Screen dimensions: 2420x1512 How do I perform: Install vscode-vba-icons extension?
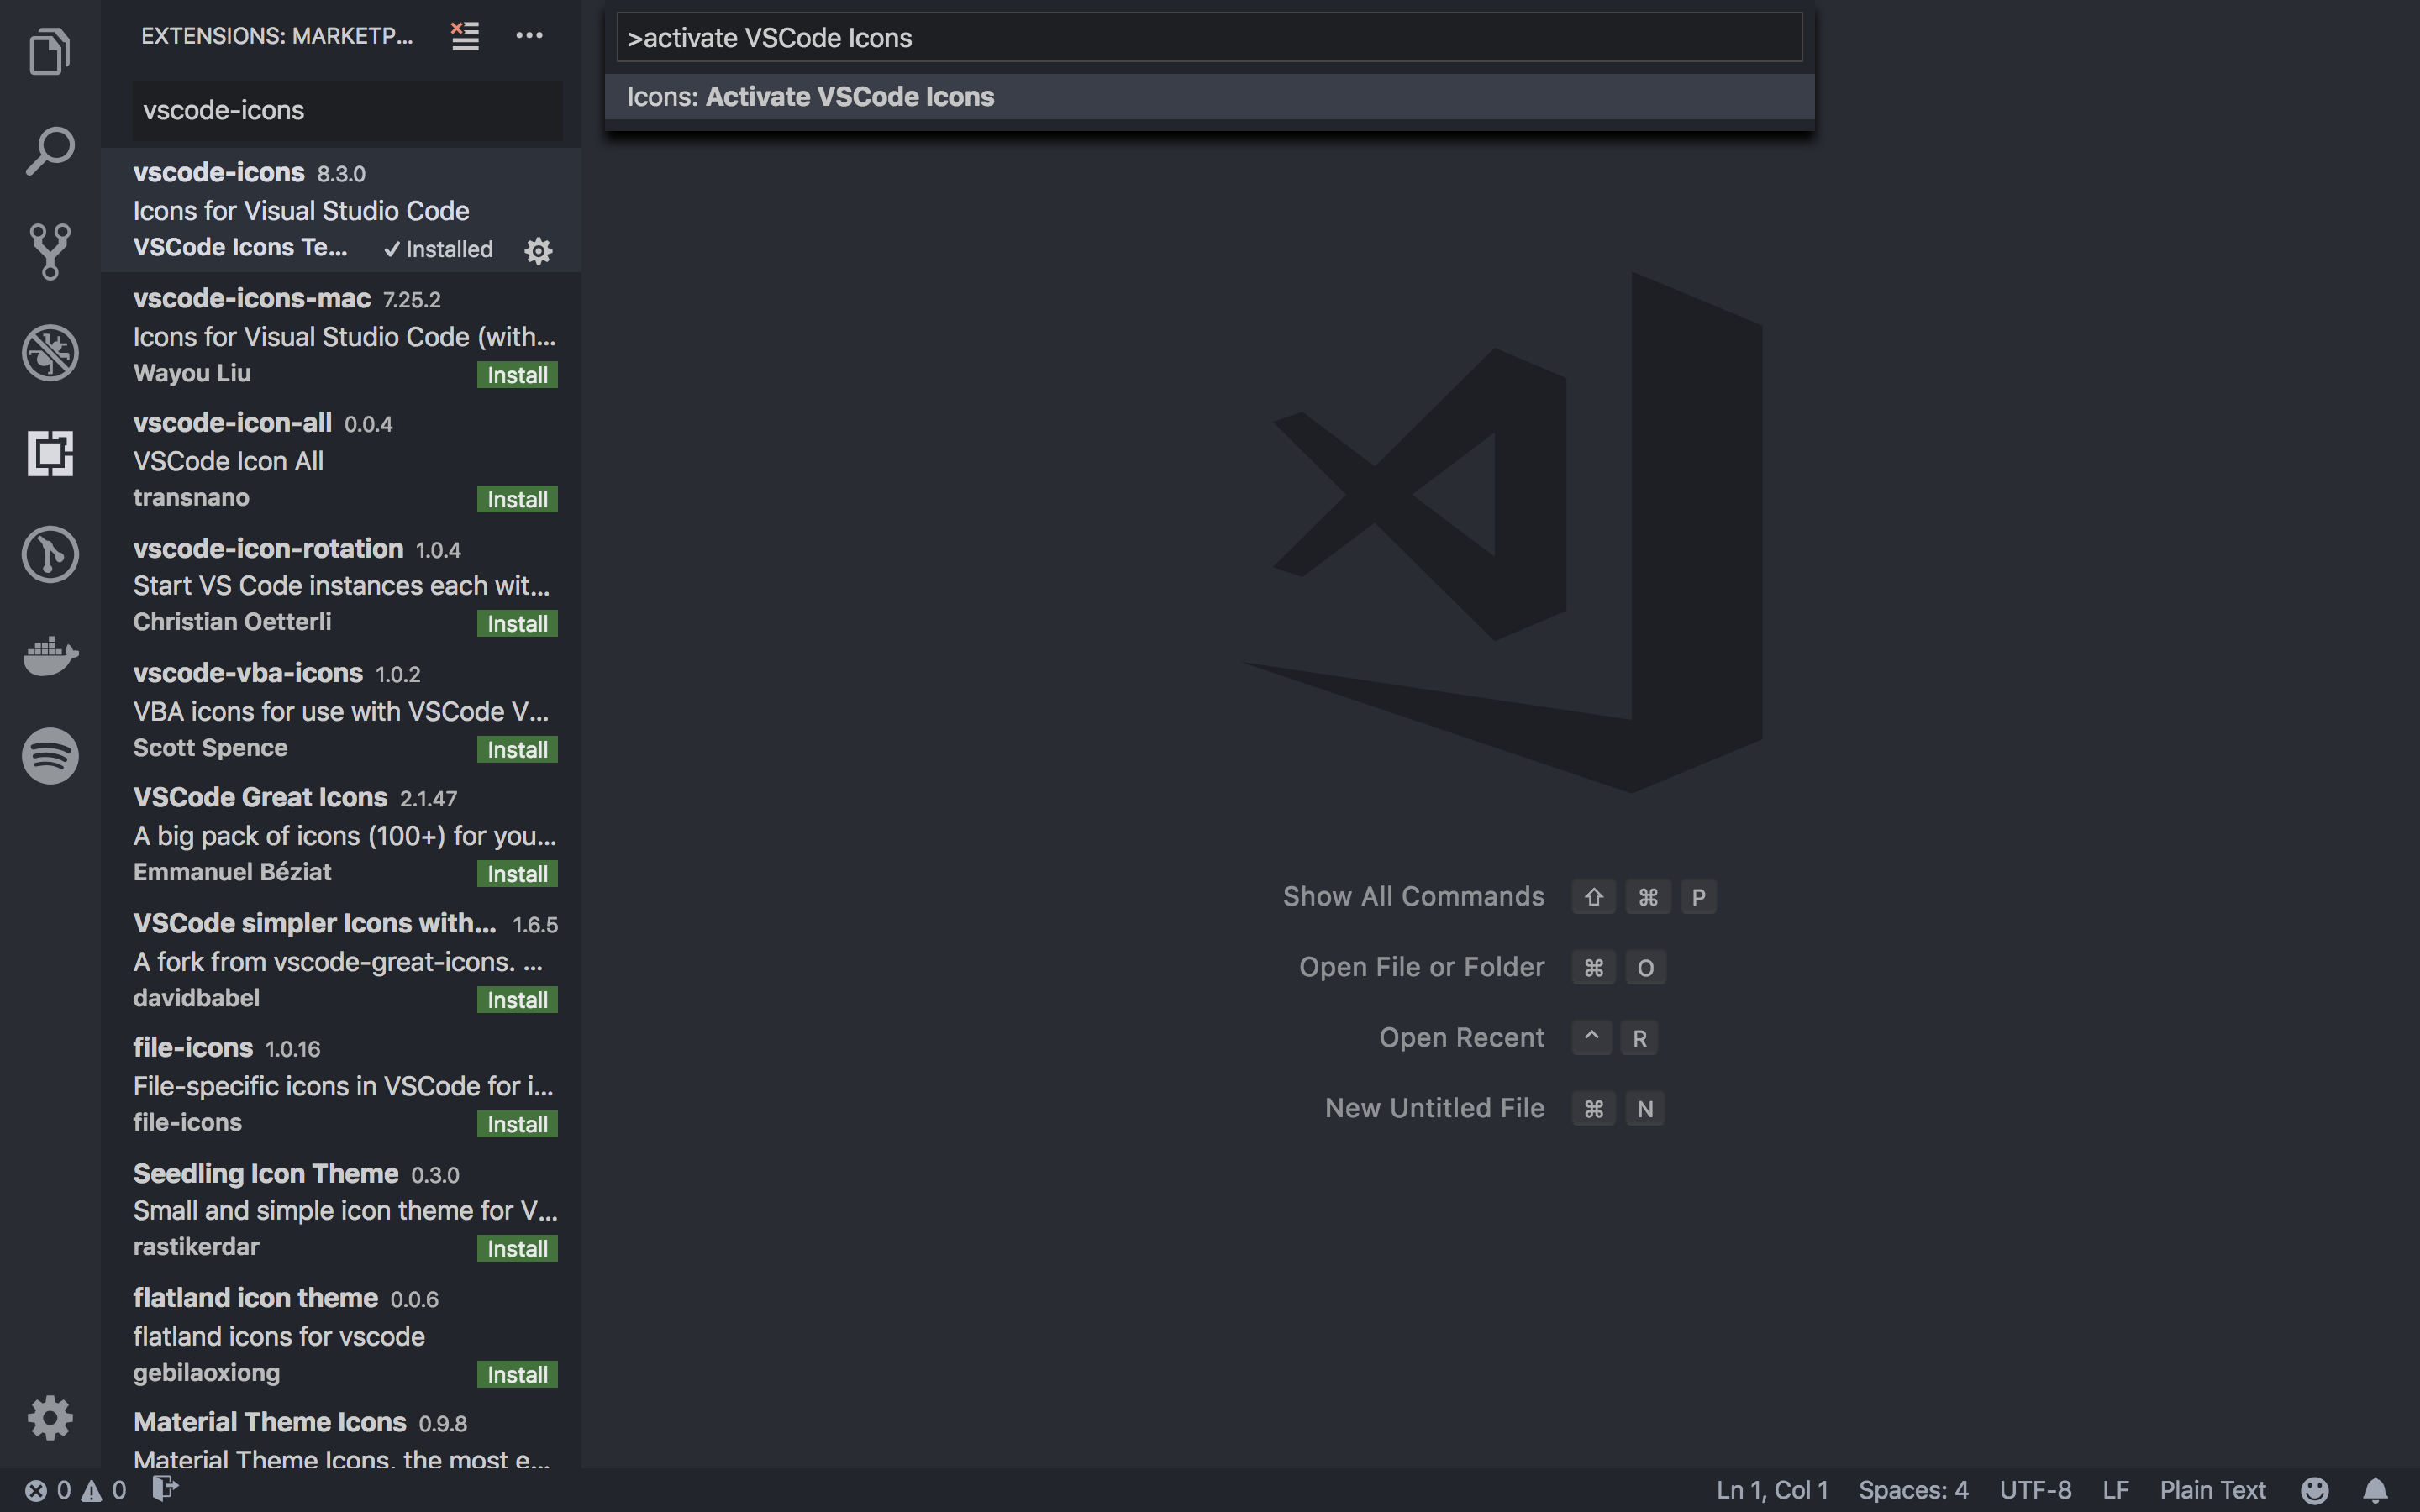tap(517, 750)
